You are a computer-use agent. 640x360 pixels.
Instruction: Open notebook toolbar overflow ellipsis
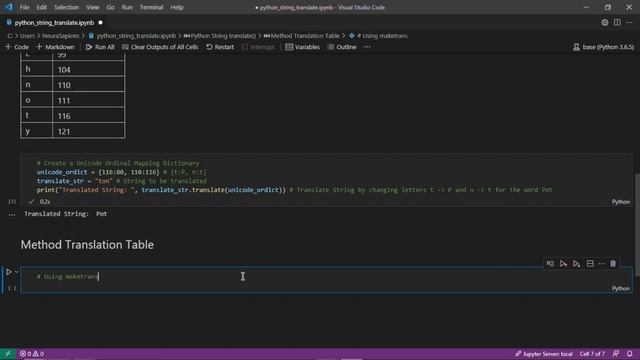coord(367,47)
